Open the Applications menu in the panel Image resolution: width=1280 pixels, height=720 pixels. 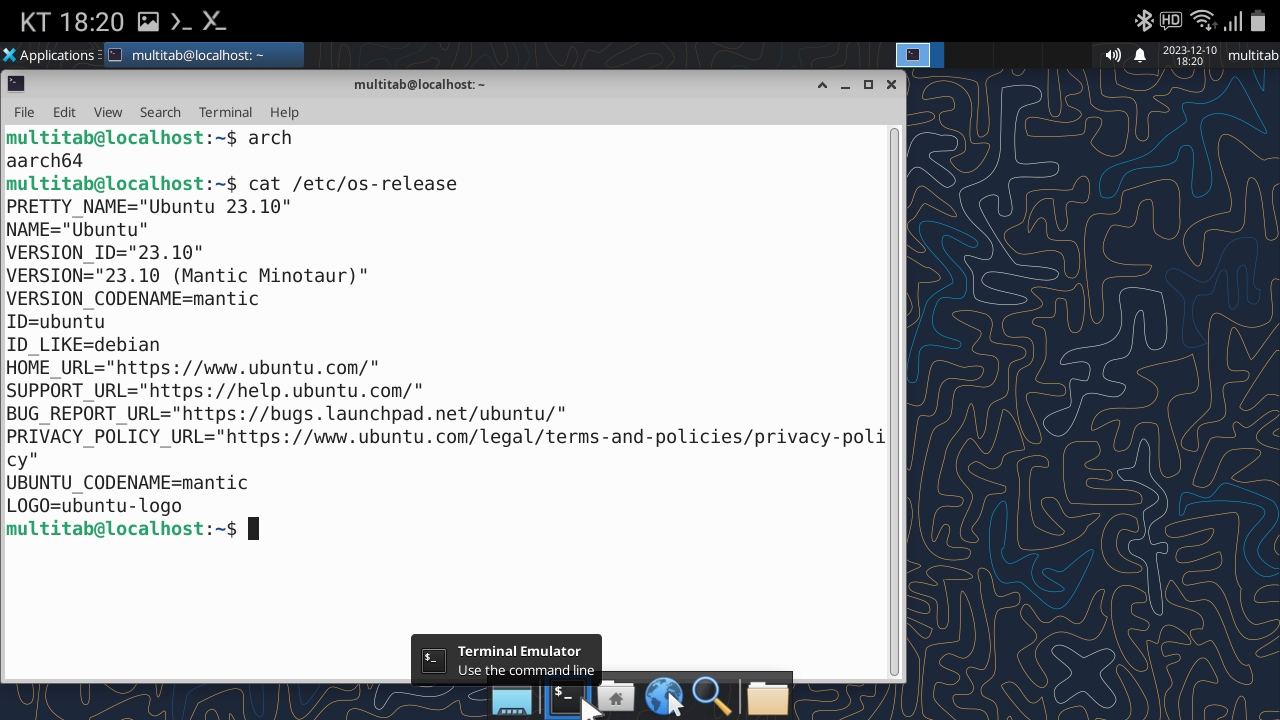point(49,55)
